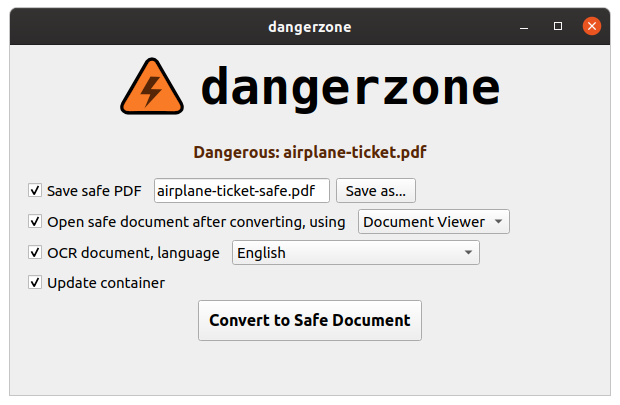Maximize the dangerzone window

[558, 26]
